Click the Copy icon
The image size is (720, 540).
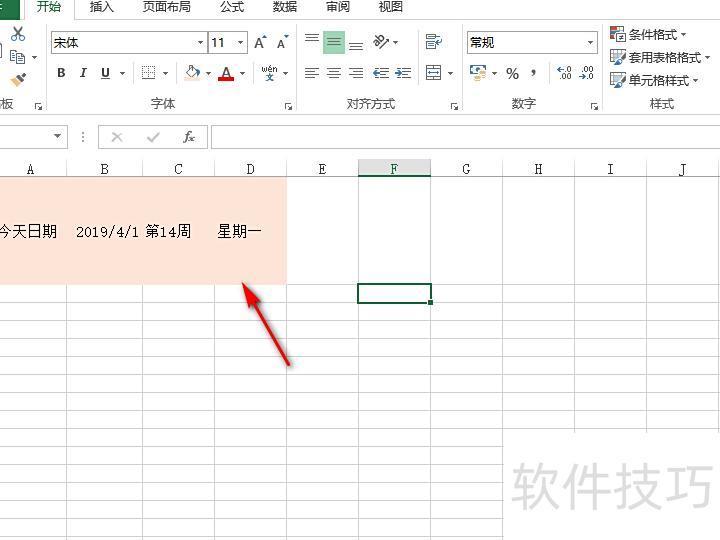coord(17,57)
